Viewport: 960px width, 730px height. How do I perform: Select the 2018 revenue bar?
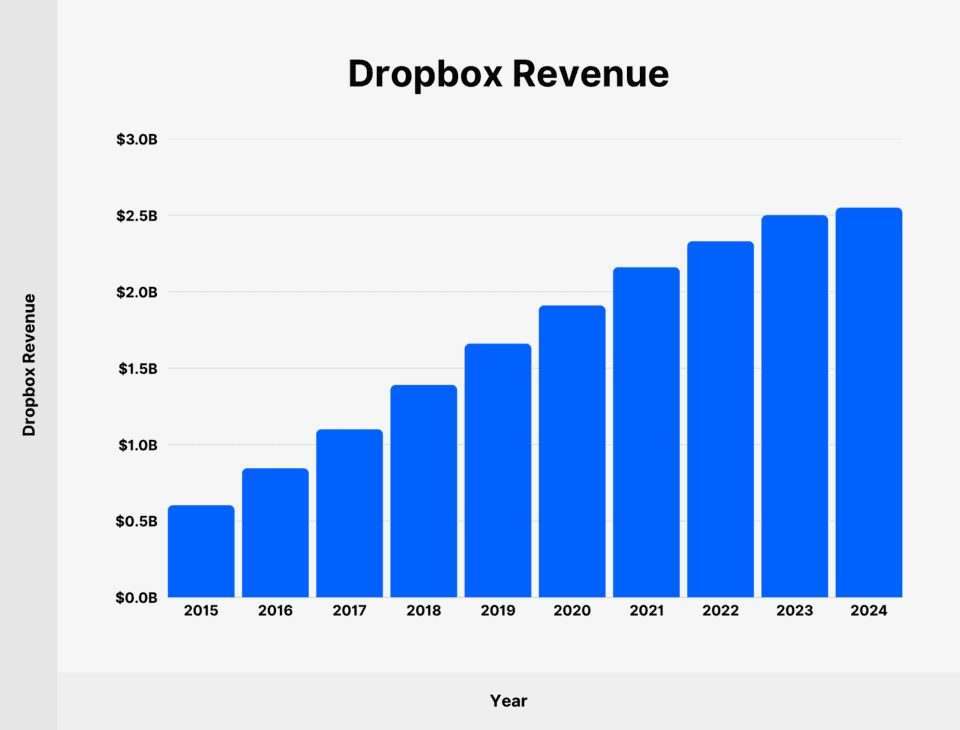424,490
